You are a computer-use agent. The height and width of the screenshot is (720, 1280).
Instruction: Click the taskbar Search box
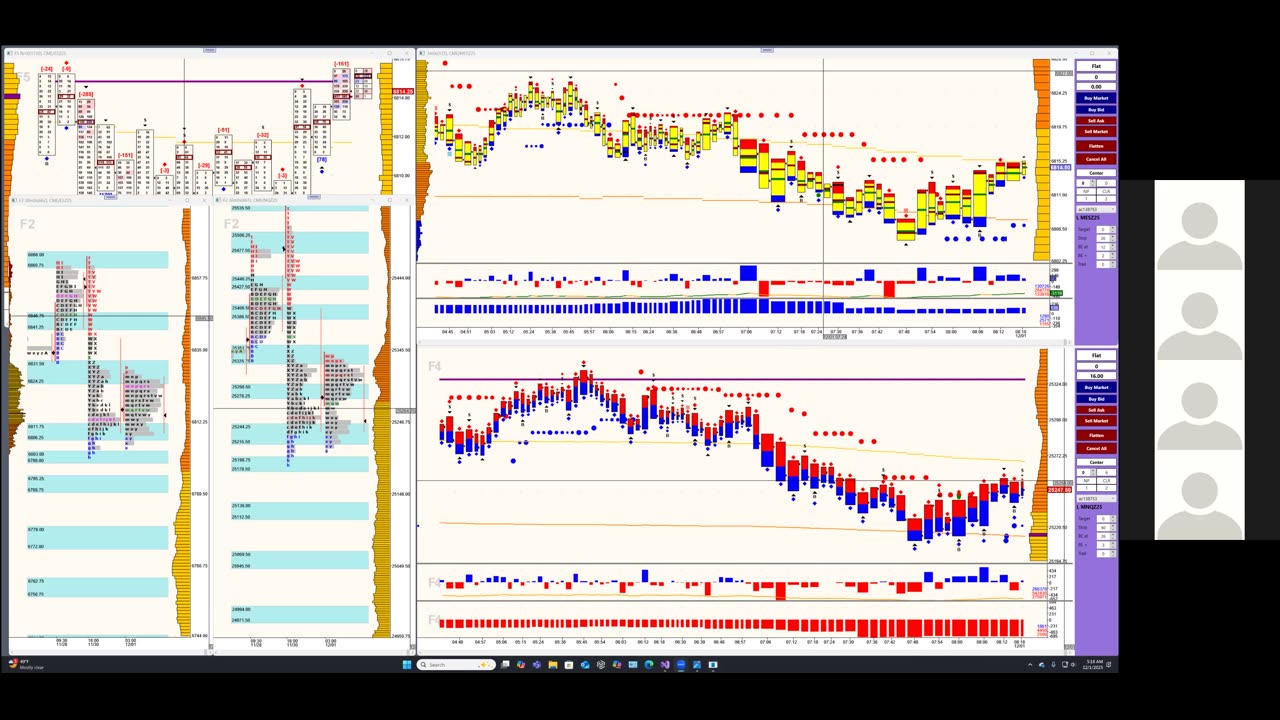(x=457, y=664)
